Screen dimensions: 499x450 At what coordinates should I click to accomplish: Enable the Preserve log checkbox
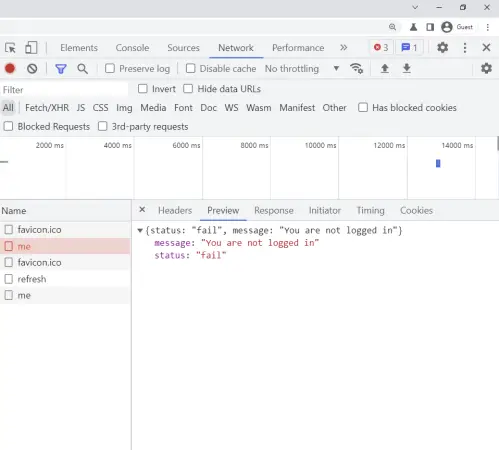110,68
